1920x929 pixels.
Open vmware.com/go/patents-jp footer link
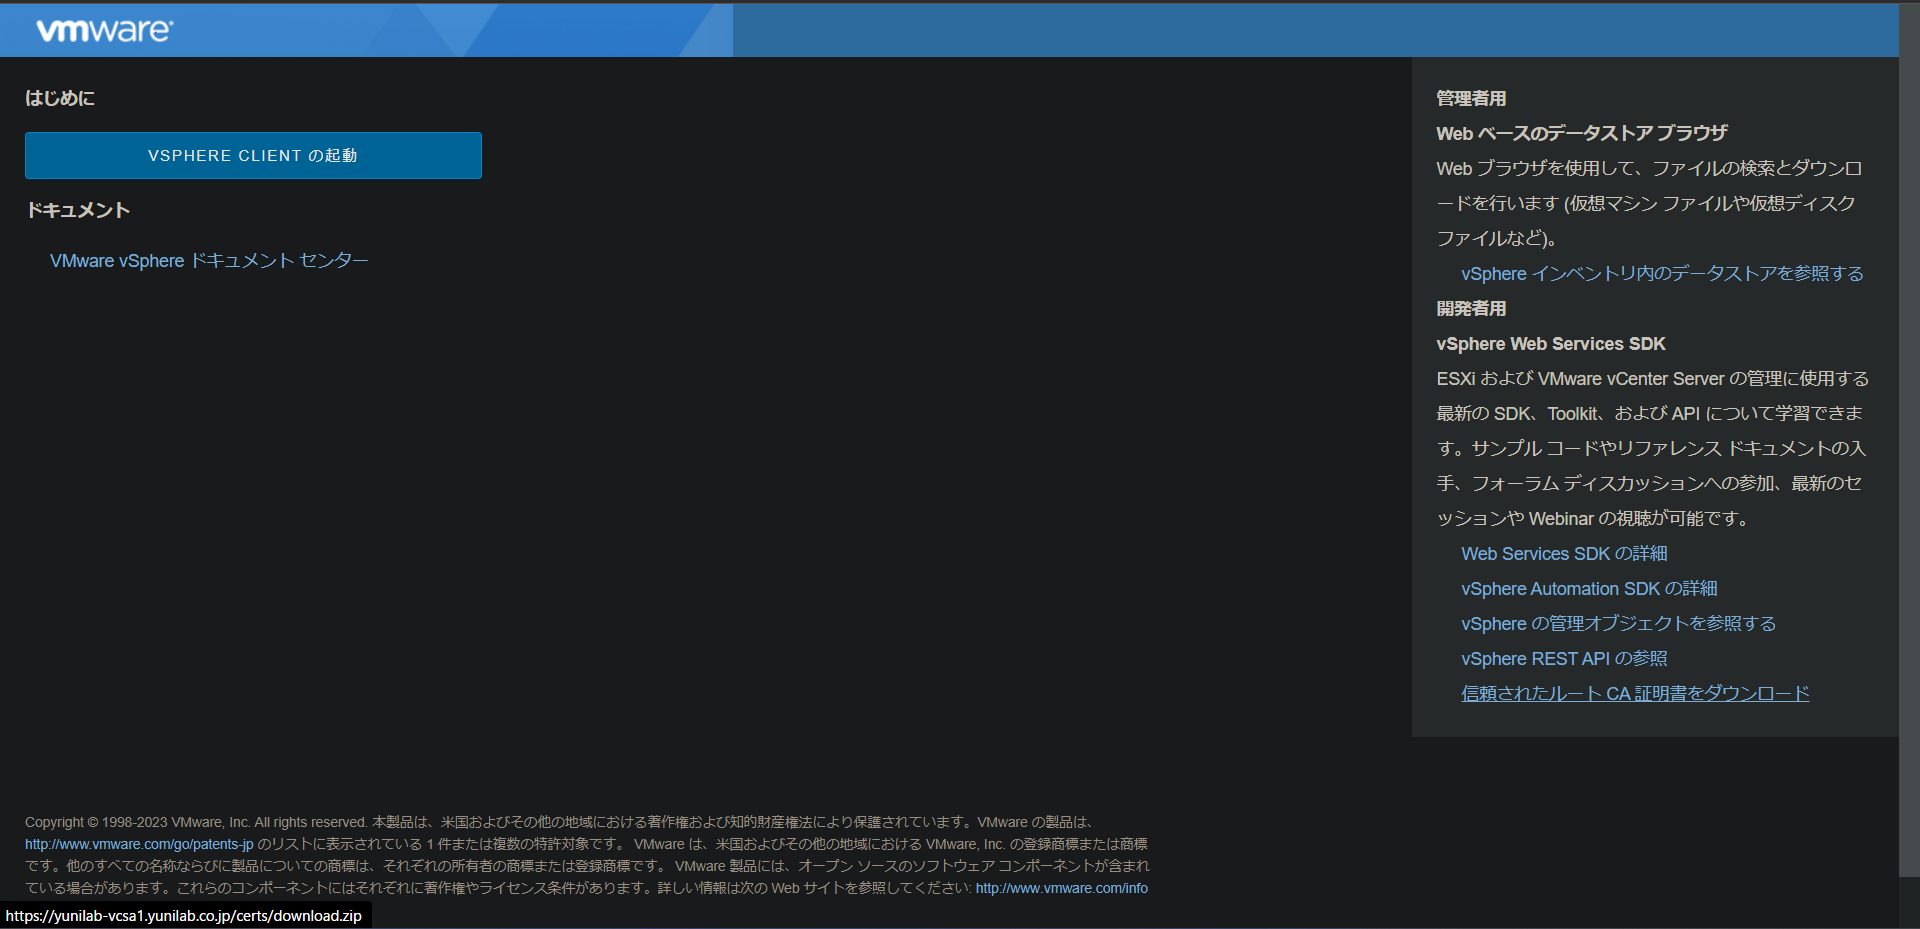point(139,844)
